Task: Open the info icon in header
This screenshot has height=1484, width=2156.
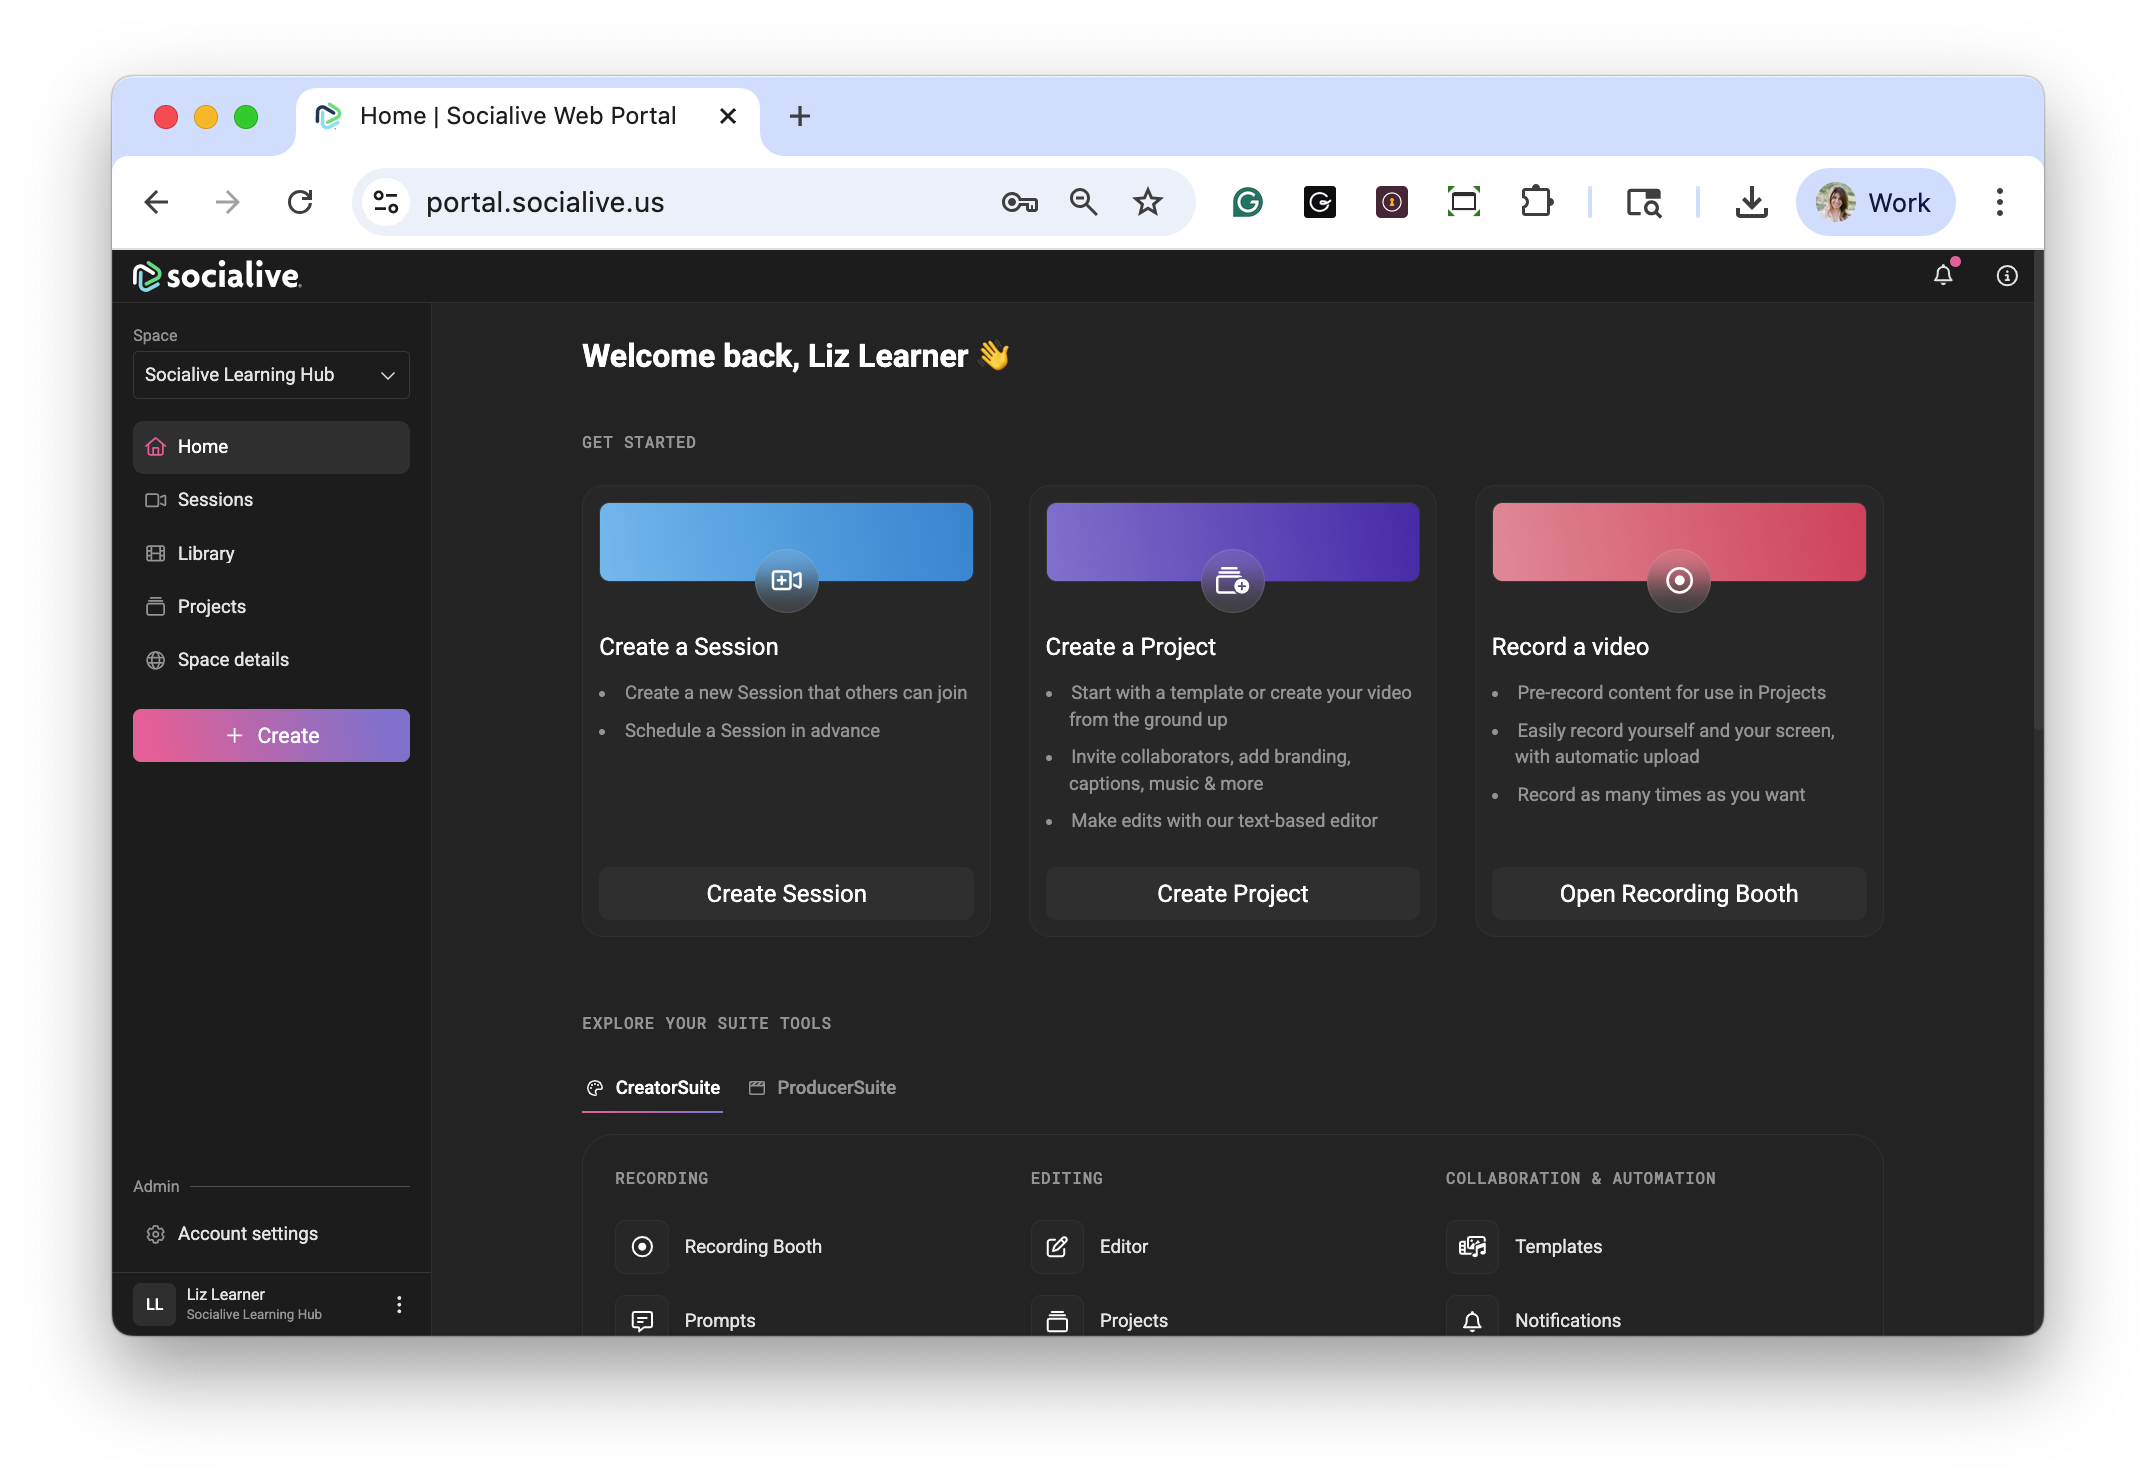Action: (2006, 275)
